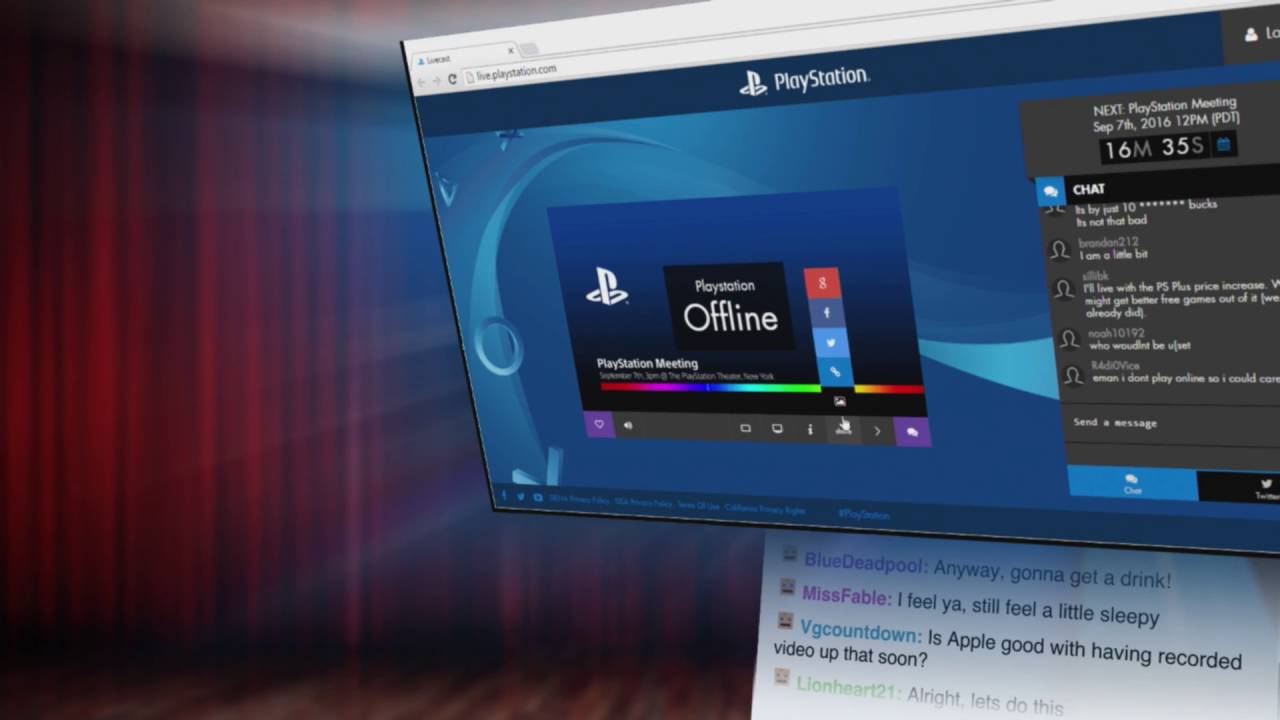Viewport: 1280px width, 720px height.
Task: Click the image icon above the Share button
Action: click(840, 401)
